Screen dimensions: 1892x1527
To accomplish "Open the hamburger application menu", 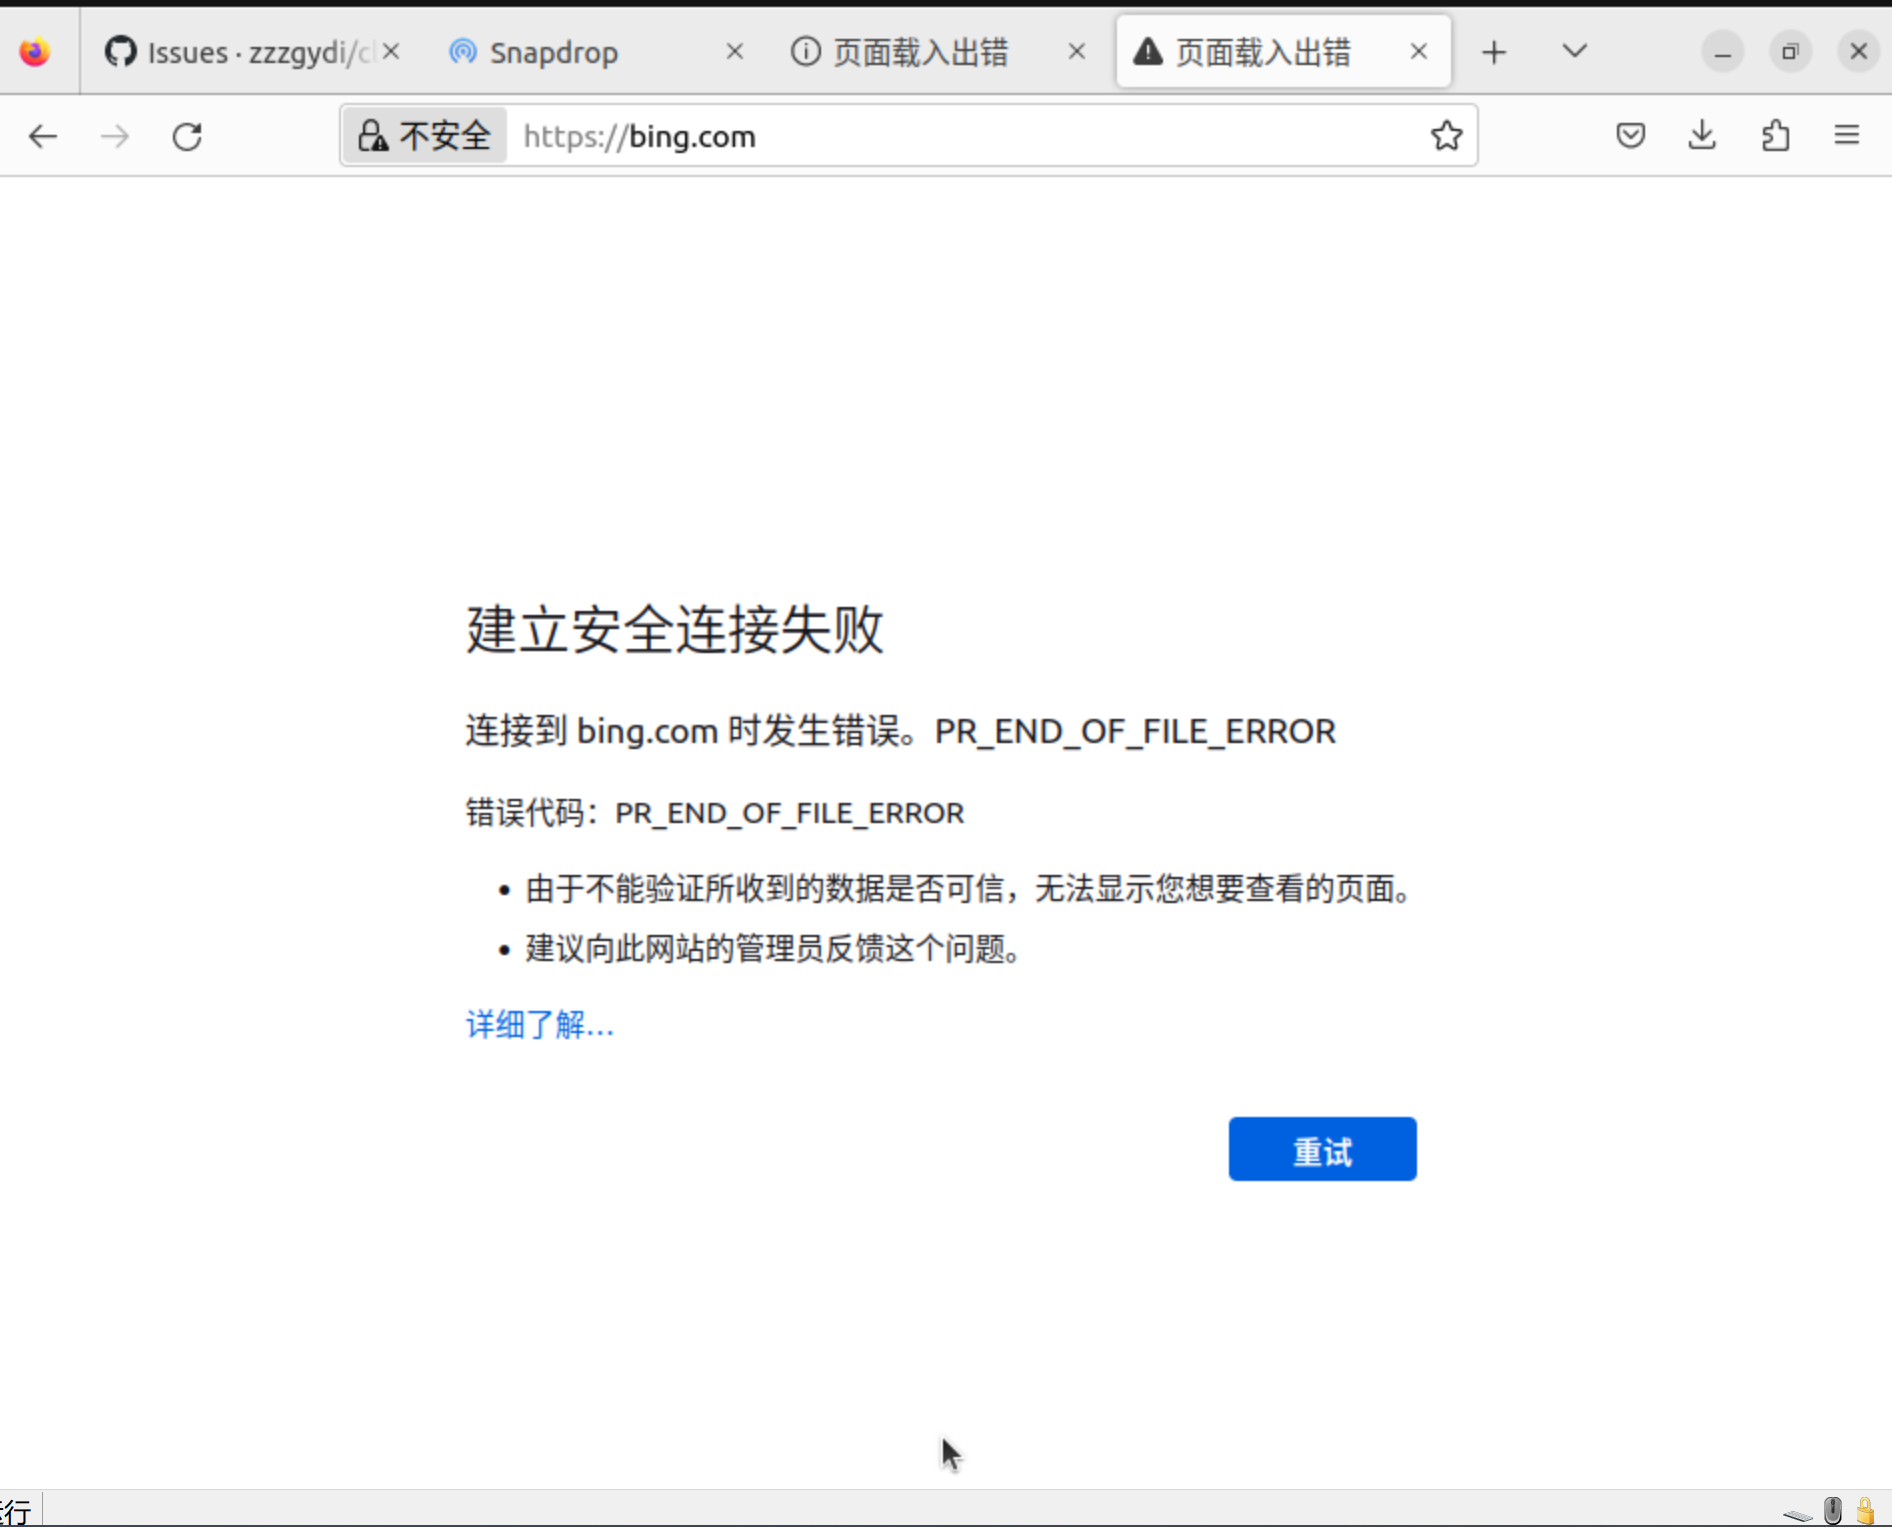I will click(1847, 135).
